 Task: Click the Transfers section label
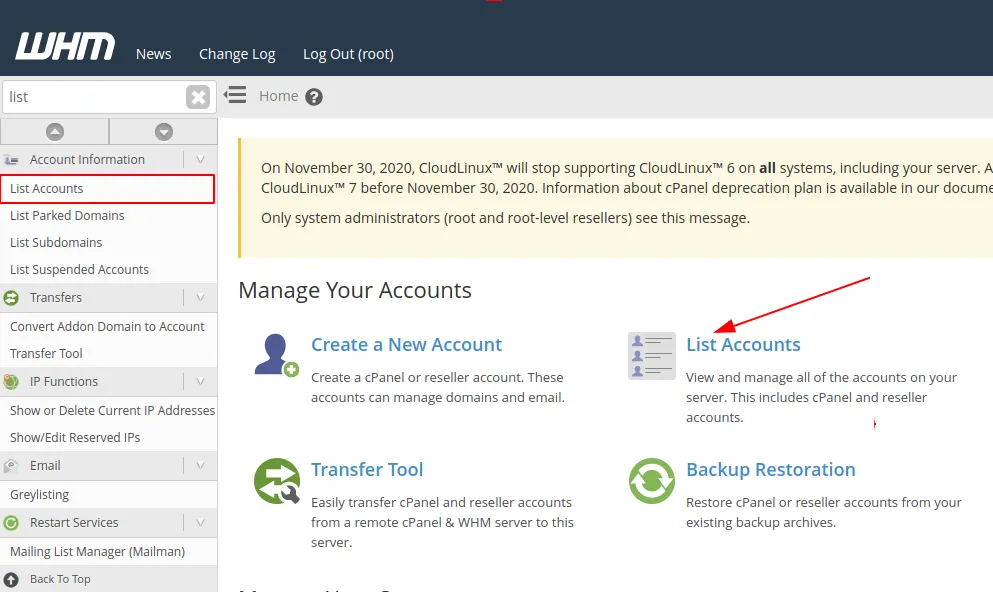coord(56,298)
